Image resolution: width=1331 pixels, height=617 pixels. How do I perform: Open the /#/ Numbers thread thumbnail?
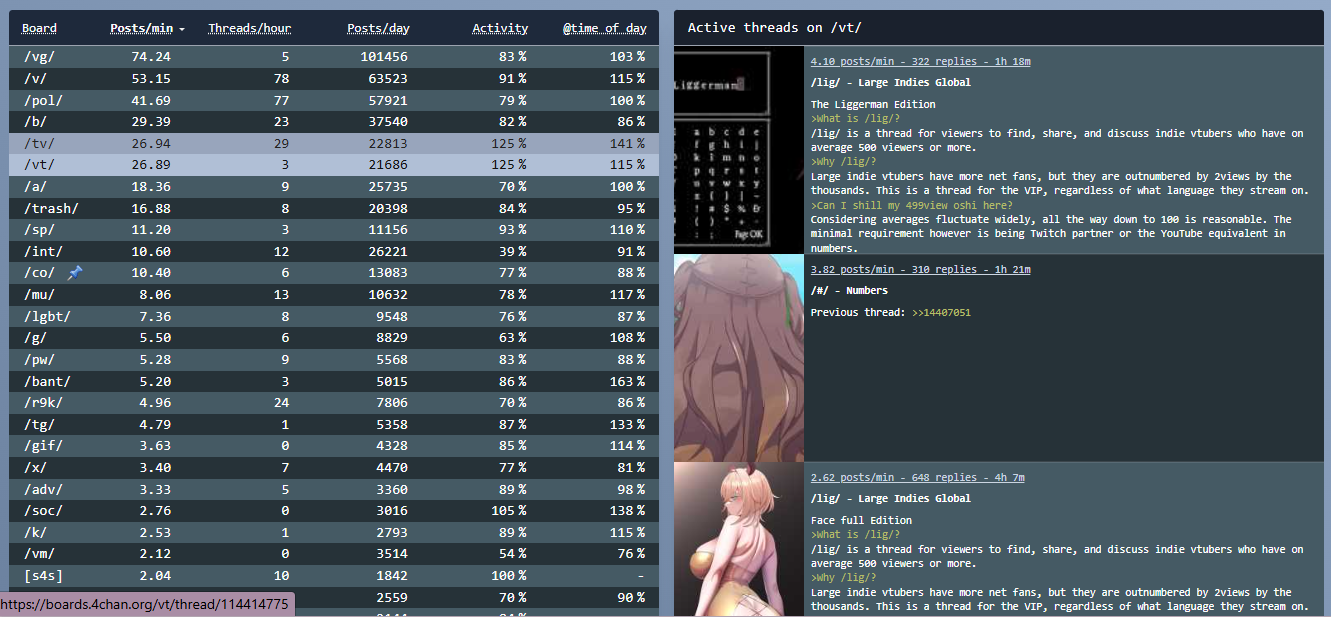738,358
